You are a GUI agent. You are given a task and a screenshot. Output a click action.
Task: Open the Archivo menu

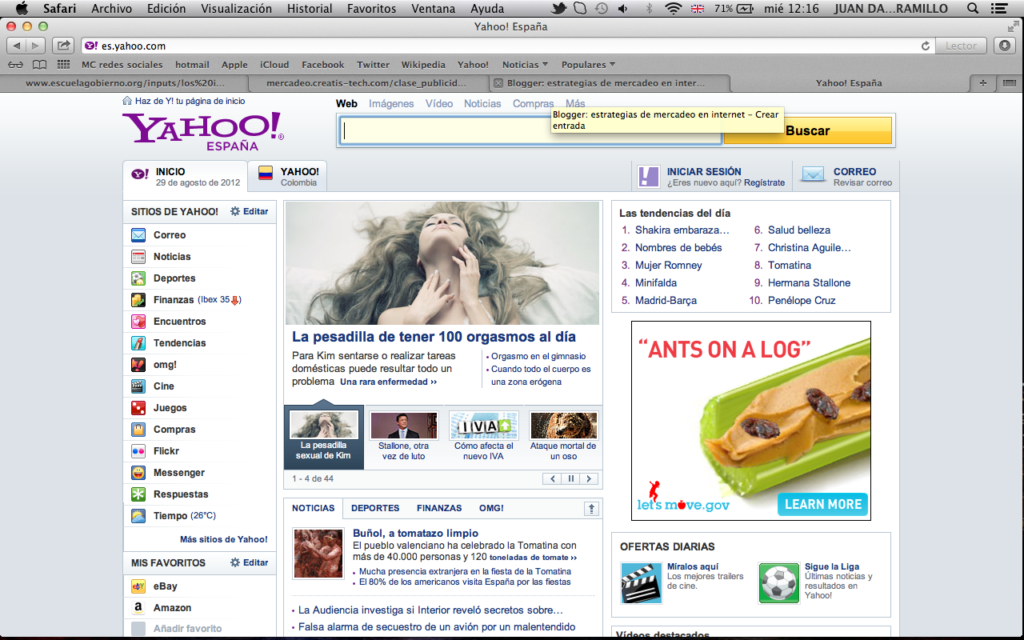pyautogui.click(x=112, y=8)
